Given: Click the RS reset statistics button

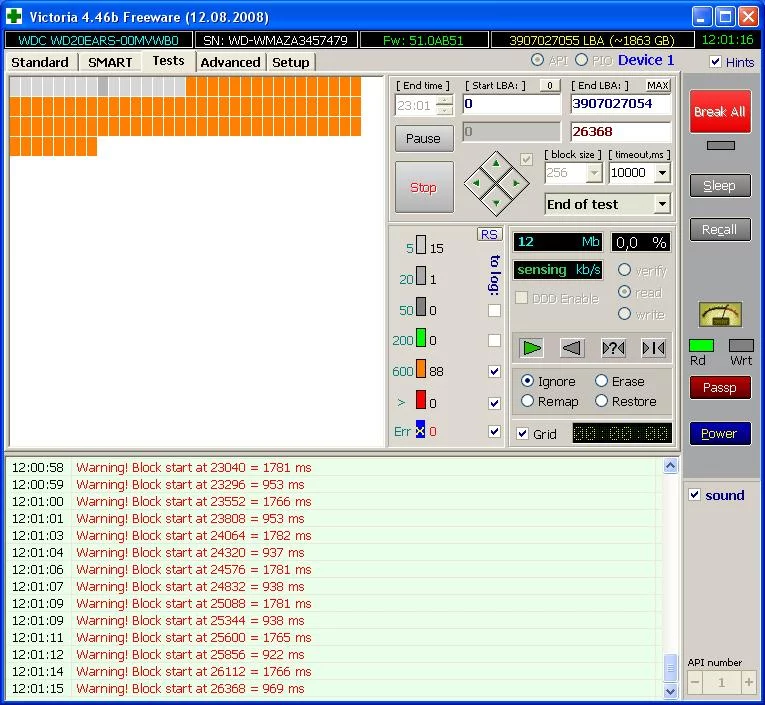Looking at the screenshot, I should click(x=489, y=234).
